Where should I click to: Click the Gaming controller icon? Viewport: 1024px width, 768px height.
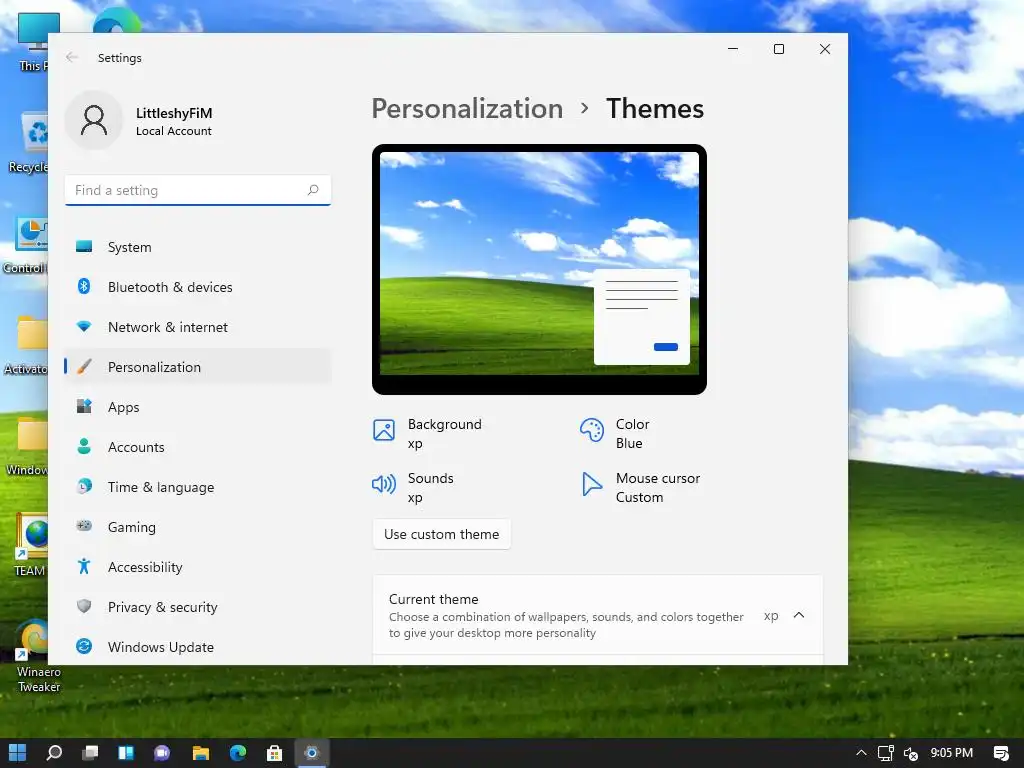pyautogui.click(x=84, y=526)
